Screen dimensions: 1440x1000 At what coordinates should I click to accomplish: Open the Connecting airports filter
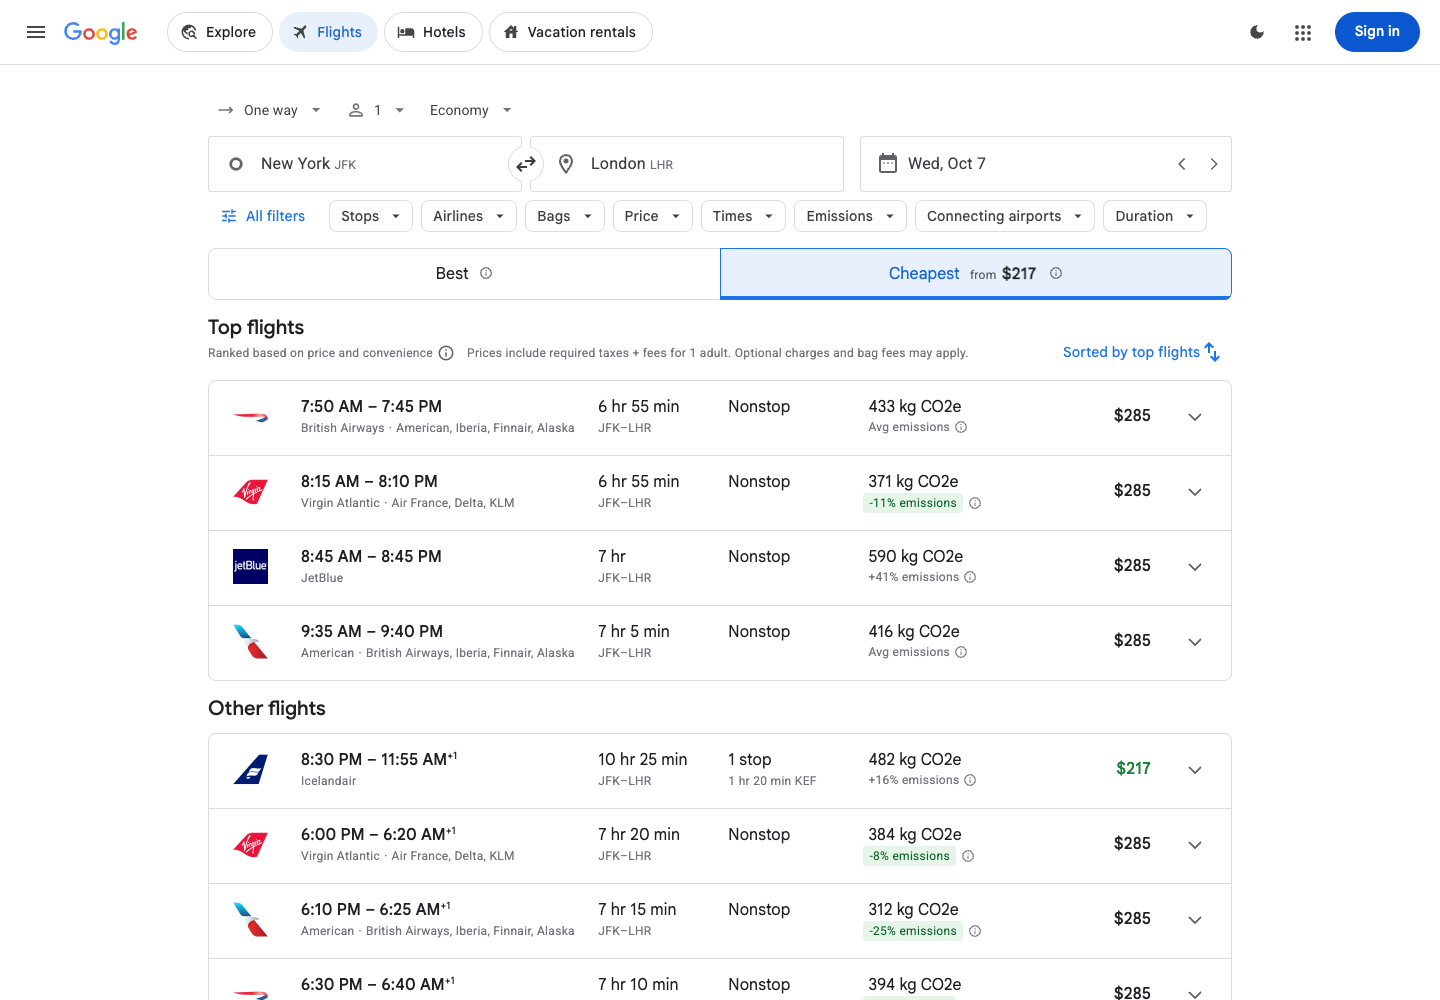(x=1005, y=216)
